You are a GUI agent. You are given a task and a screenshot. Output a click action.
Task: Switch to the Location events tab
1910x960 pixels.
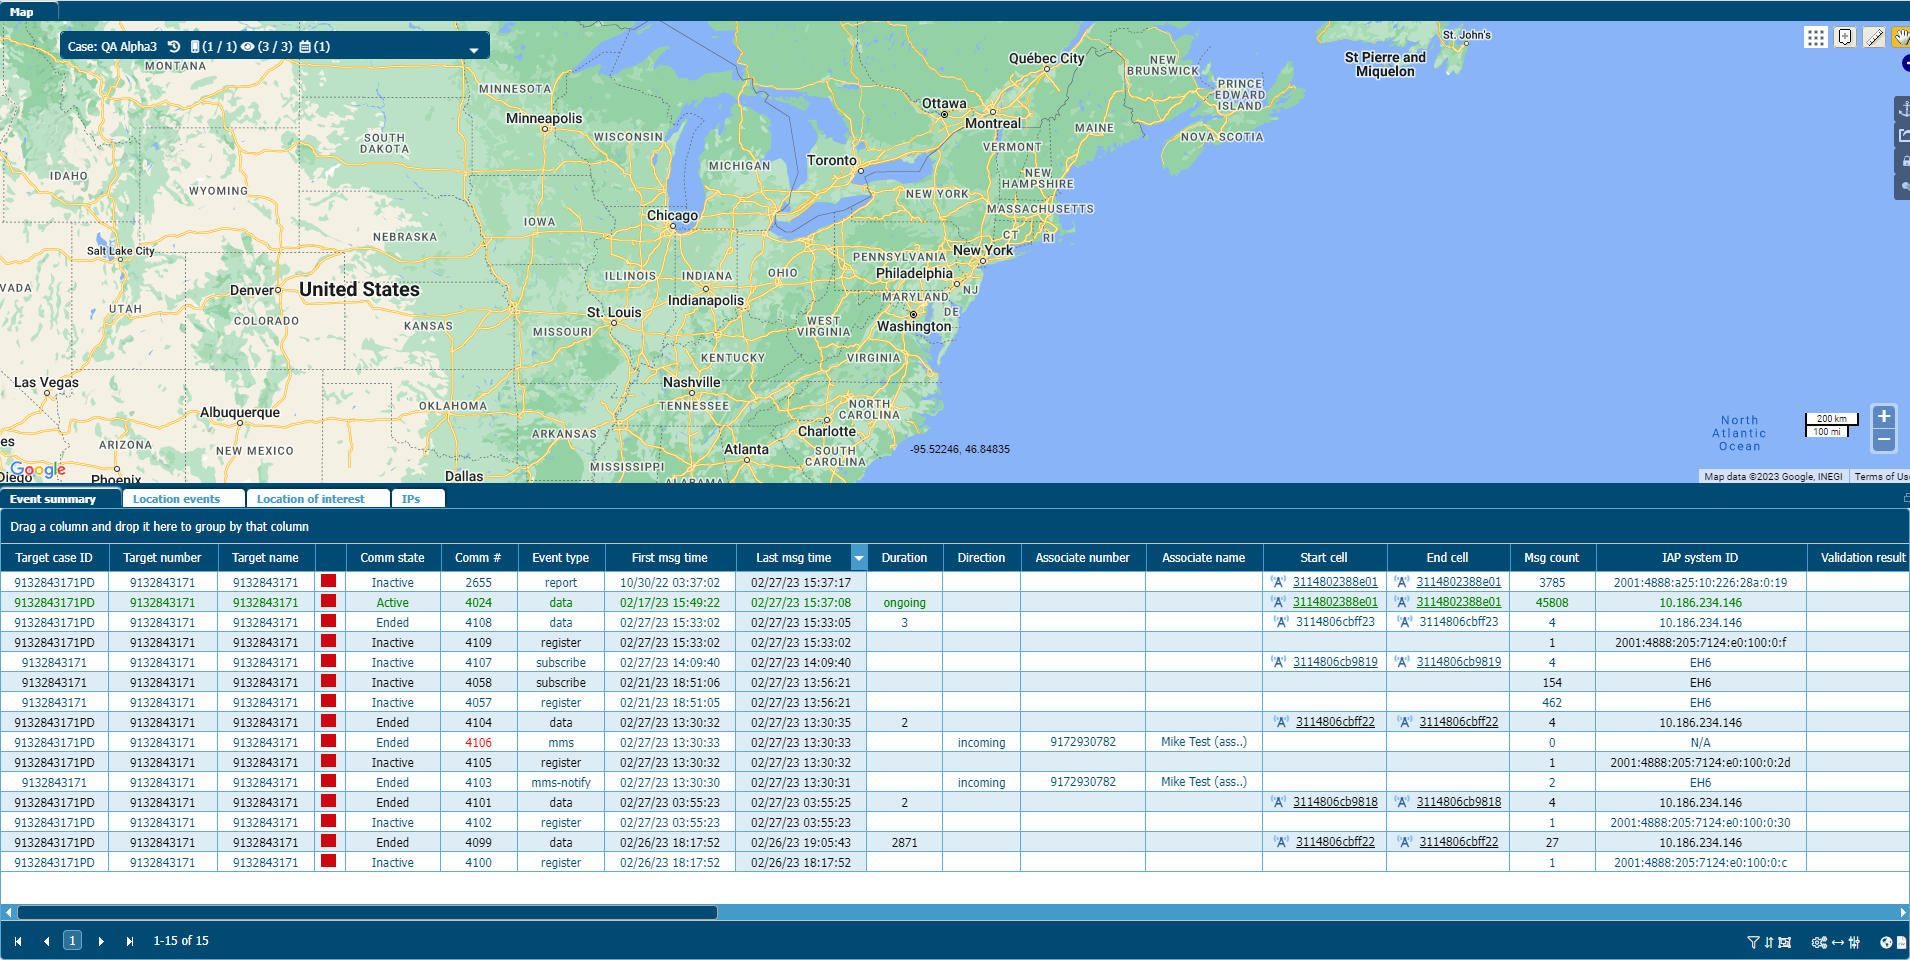(176, 499)
